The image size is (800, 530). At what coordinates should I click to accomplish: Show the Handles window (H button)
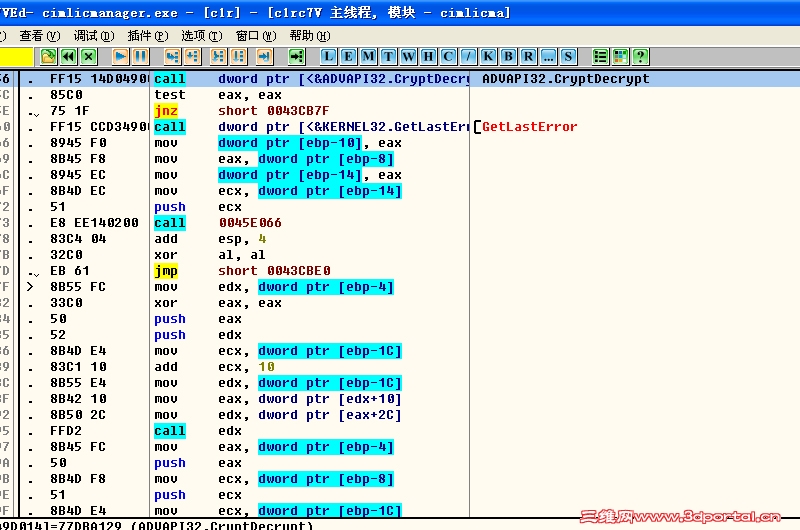point(428,56)
